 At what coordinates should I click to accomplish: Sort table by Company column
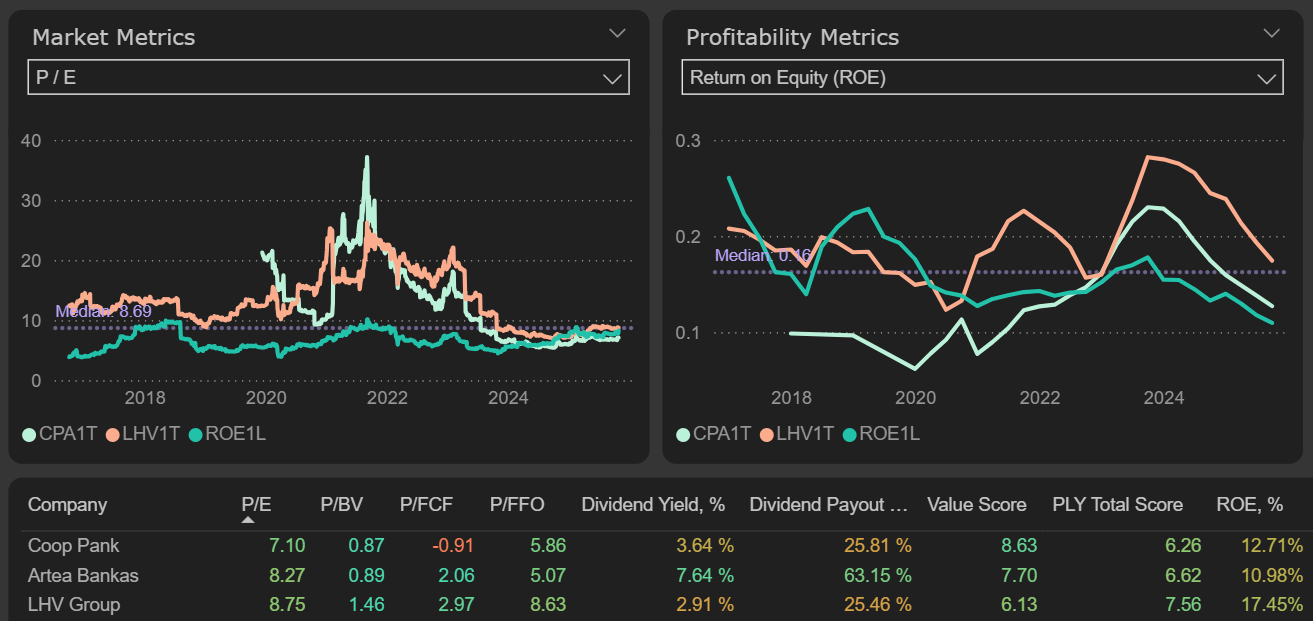click(x=67, y=505)
